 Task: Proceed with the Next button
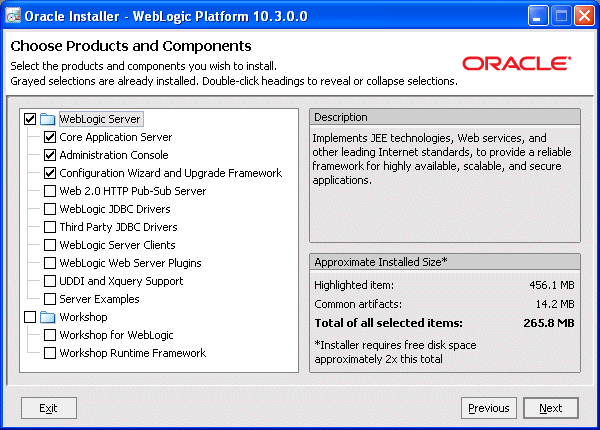coord(551,408)
